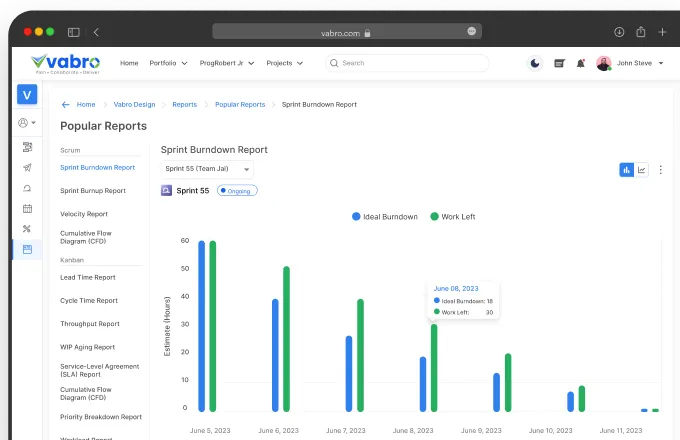
Task: Go to Vabro Design in the breadcrumb
Action: coord(133,104)
